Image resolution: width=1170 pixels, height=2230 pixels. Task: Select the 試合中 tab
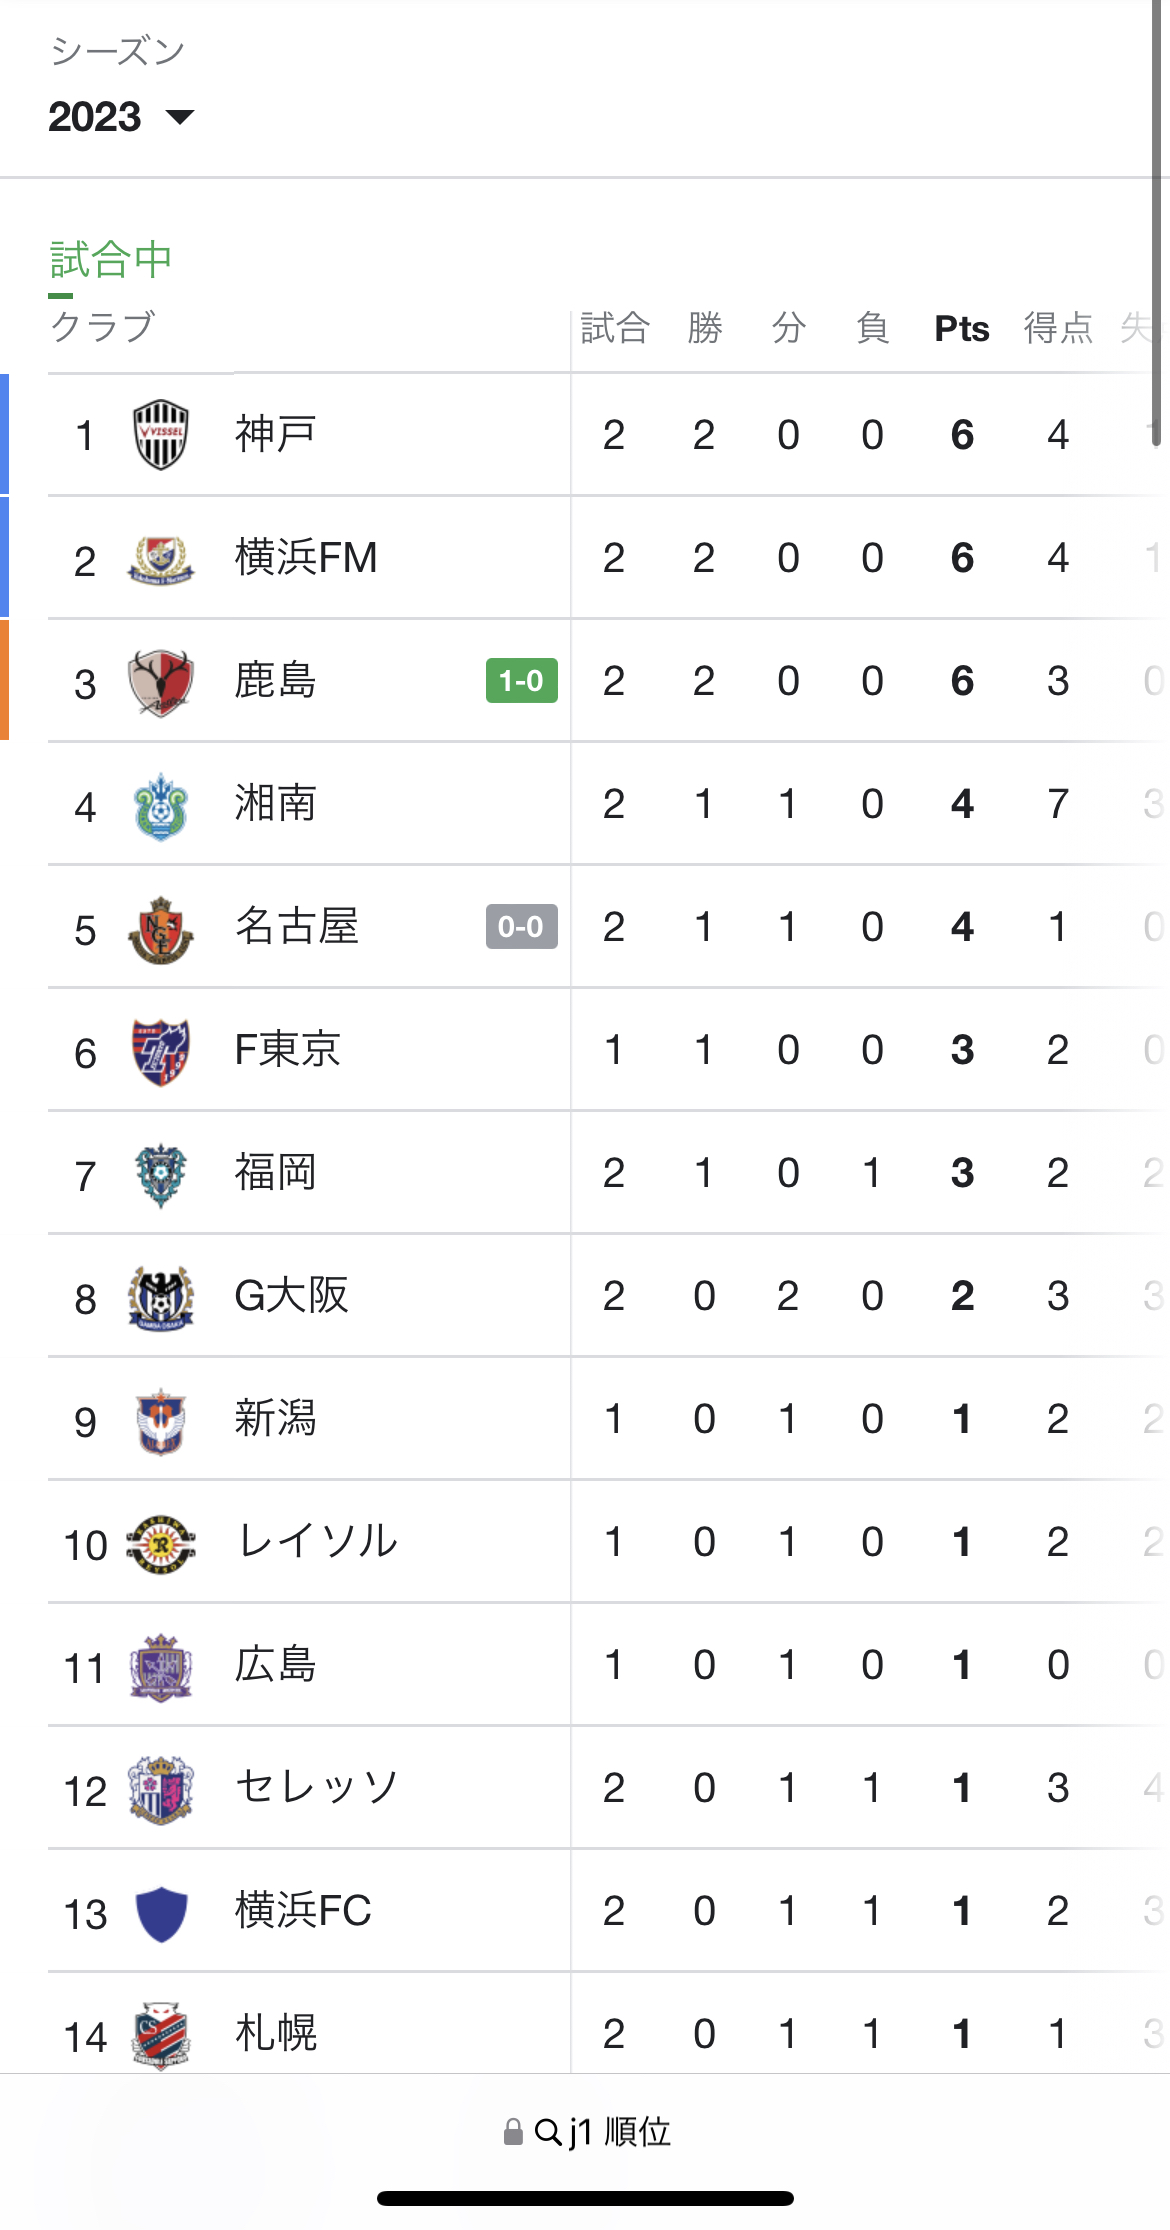[x=111, y=260]
